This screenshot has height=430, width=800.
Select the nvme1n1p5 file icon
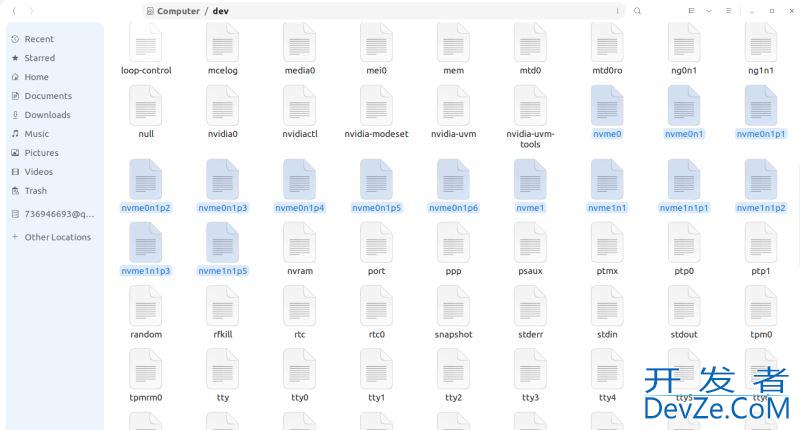pyautogui.click(x=223, y=243)
